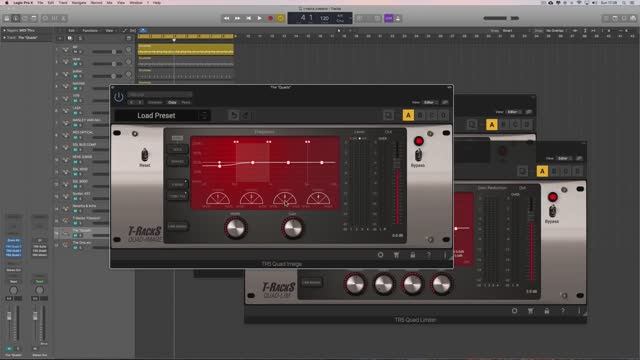Redo in Quad Image plugin toolbar
Screen dimensions: 640x360
point(245,116)
